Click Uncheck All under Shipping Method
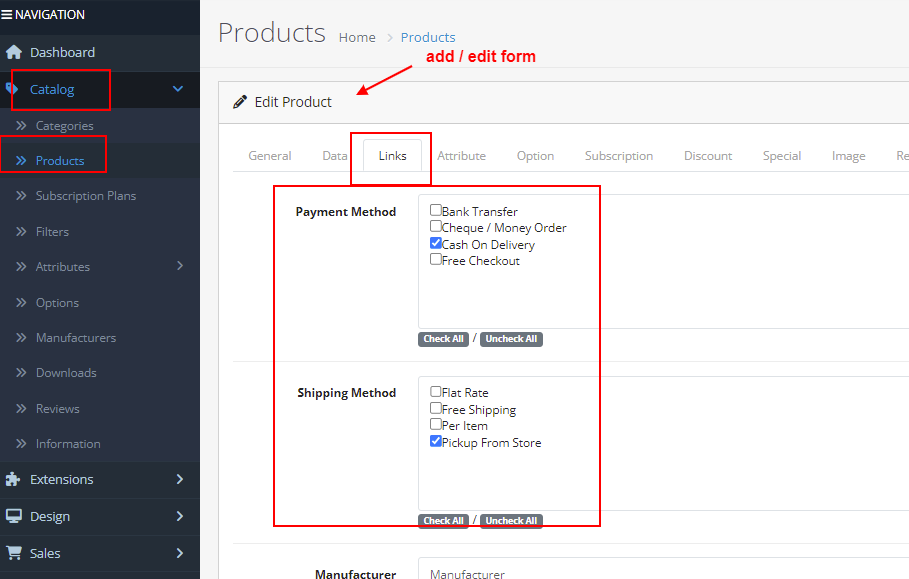 [511, 520]
